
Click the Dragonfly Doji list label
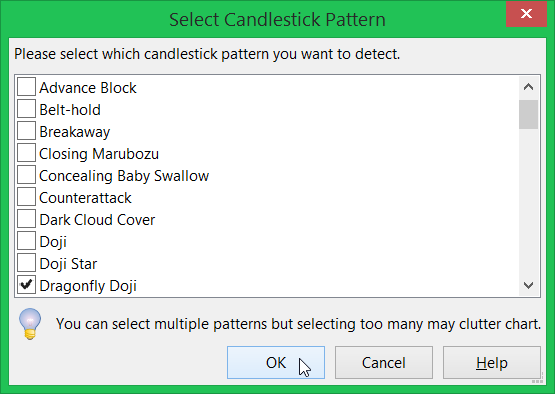tap(88, 286)
